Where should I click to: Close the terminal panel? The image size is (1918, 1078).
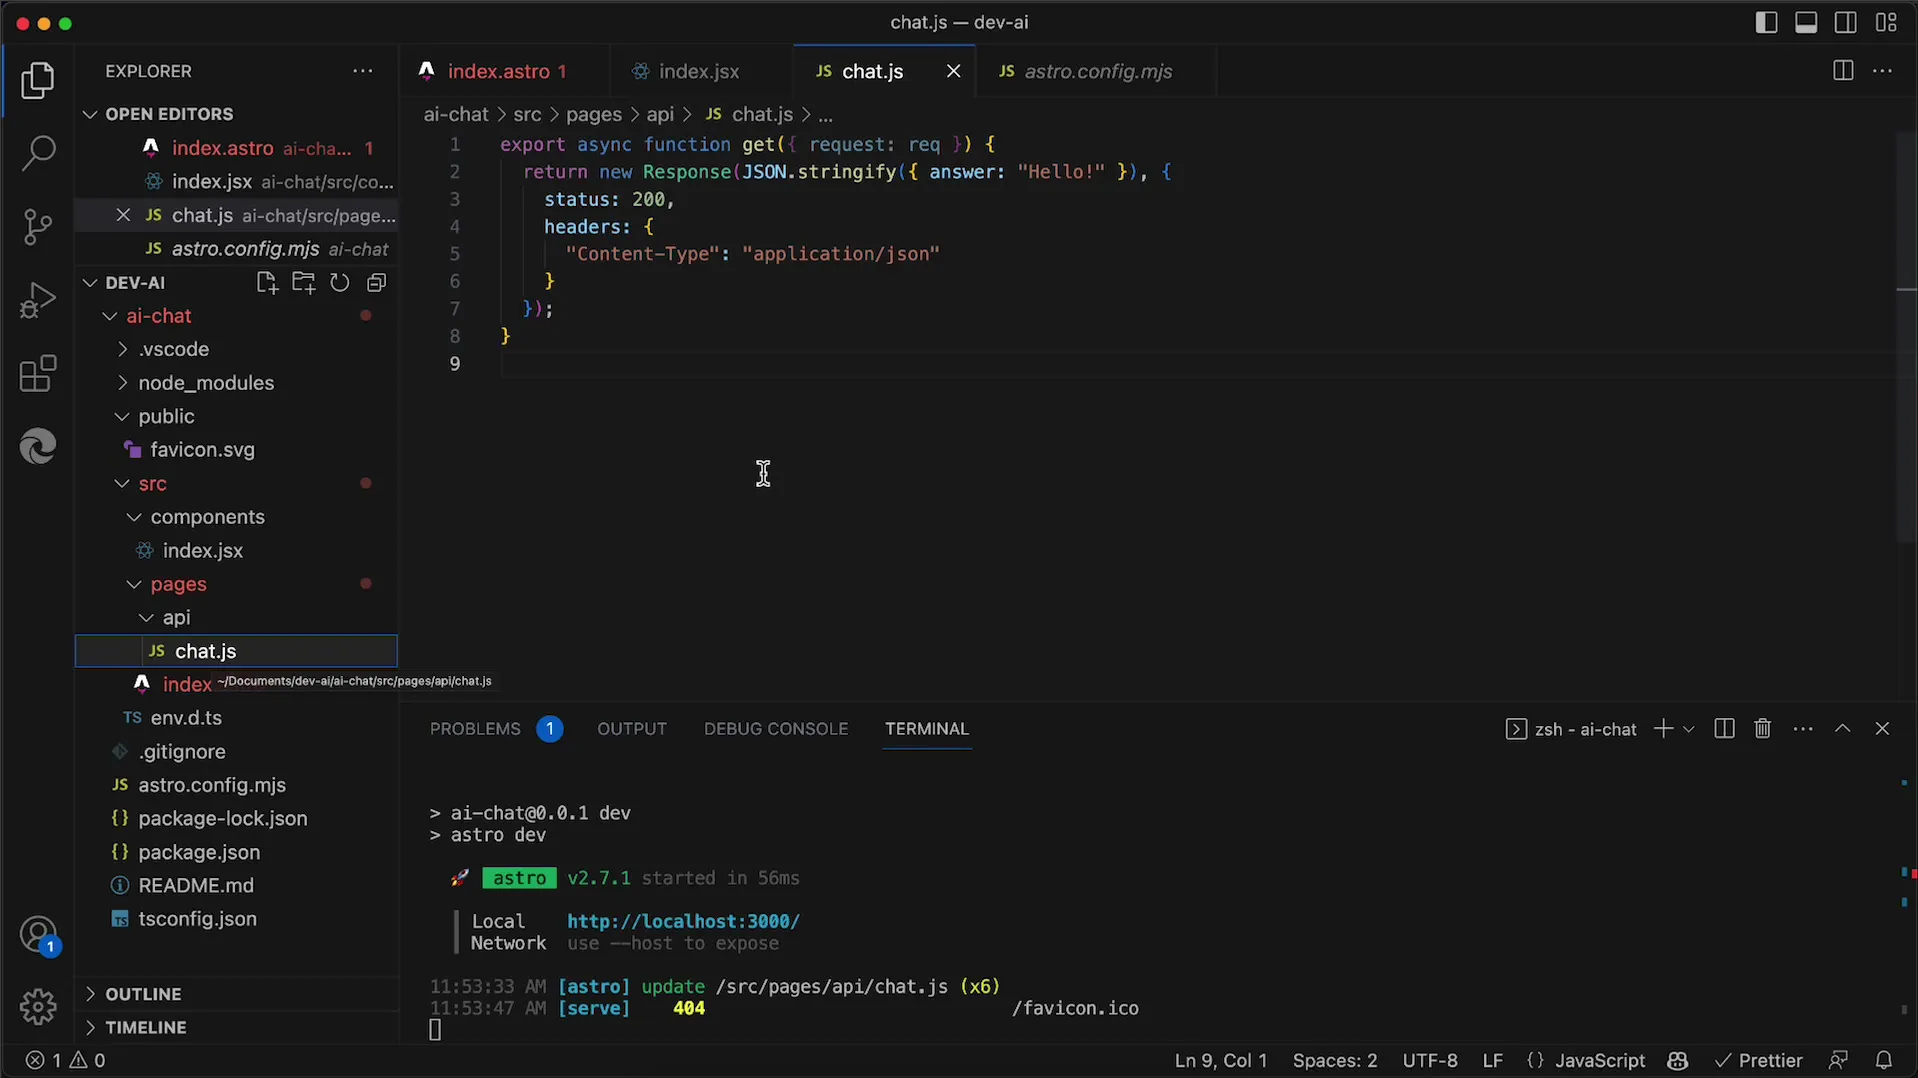click(x=1882, y=729)
